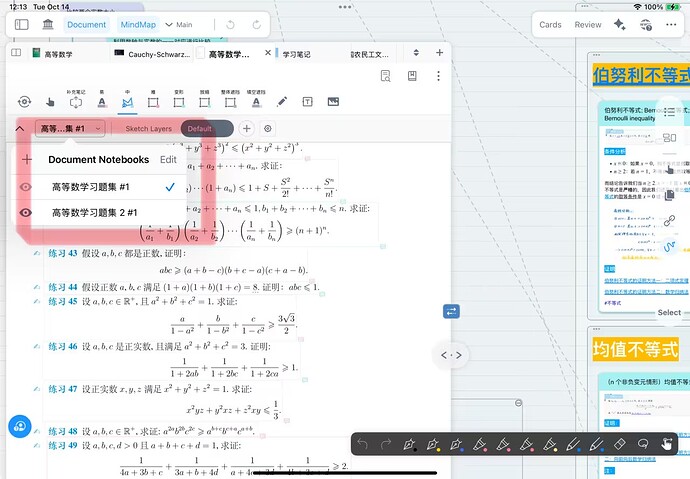Toggle the left sidebar panel
The height and width of the screenshot is (479, 690).
[22, 24]
